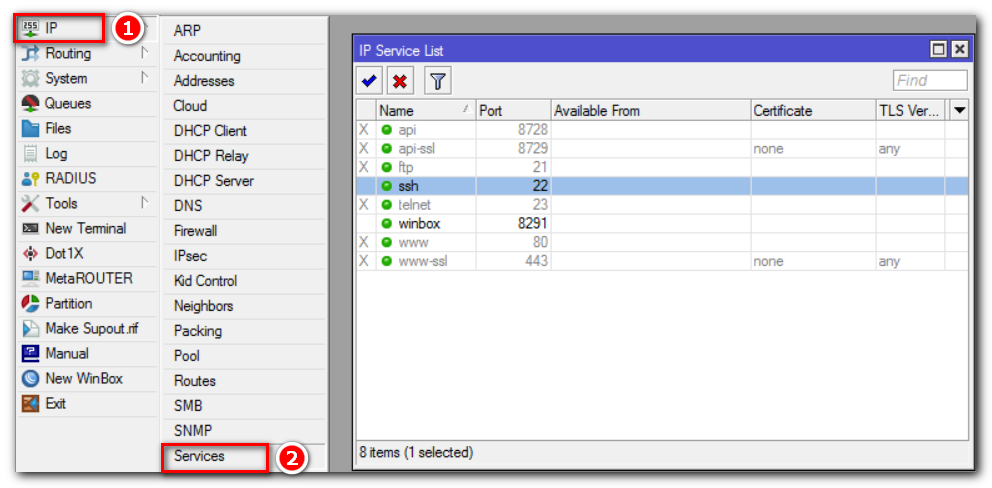Open Firewall from the IP submenu
Image resolution: width=992 pixels, height=488 pixels.
195,231
